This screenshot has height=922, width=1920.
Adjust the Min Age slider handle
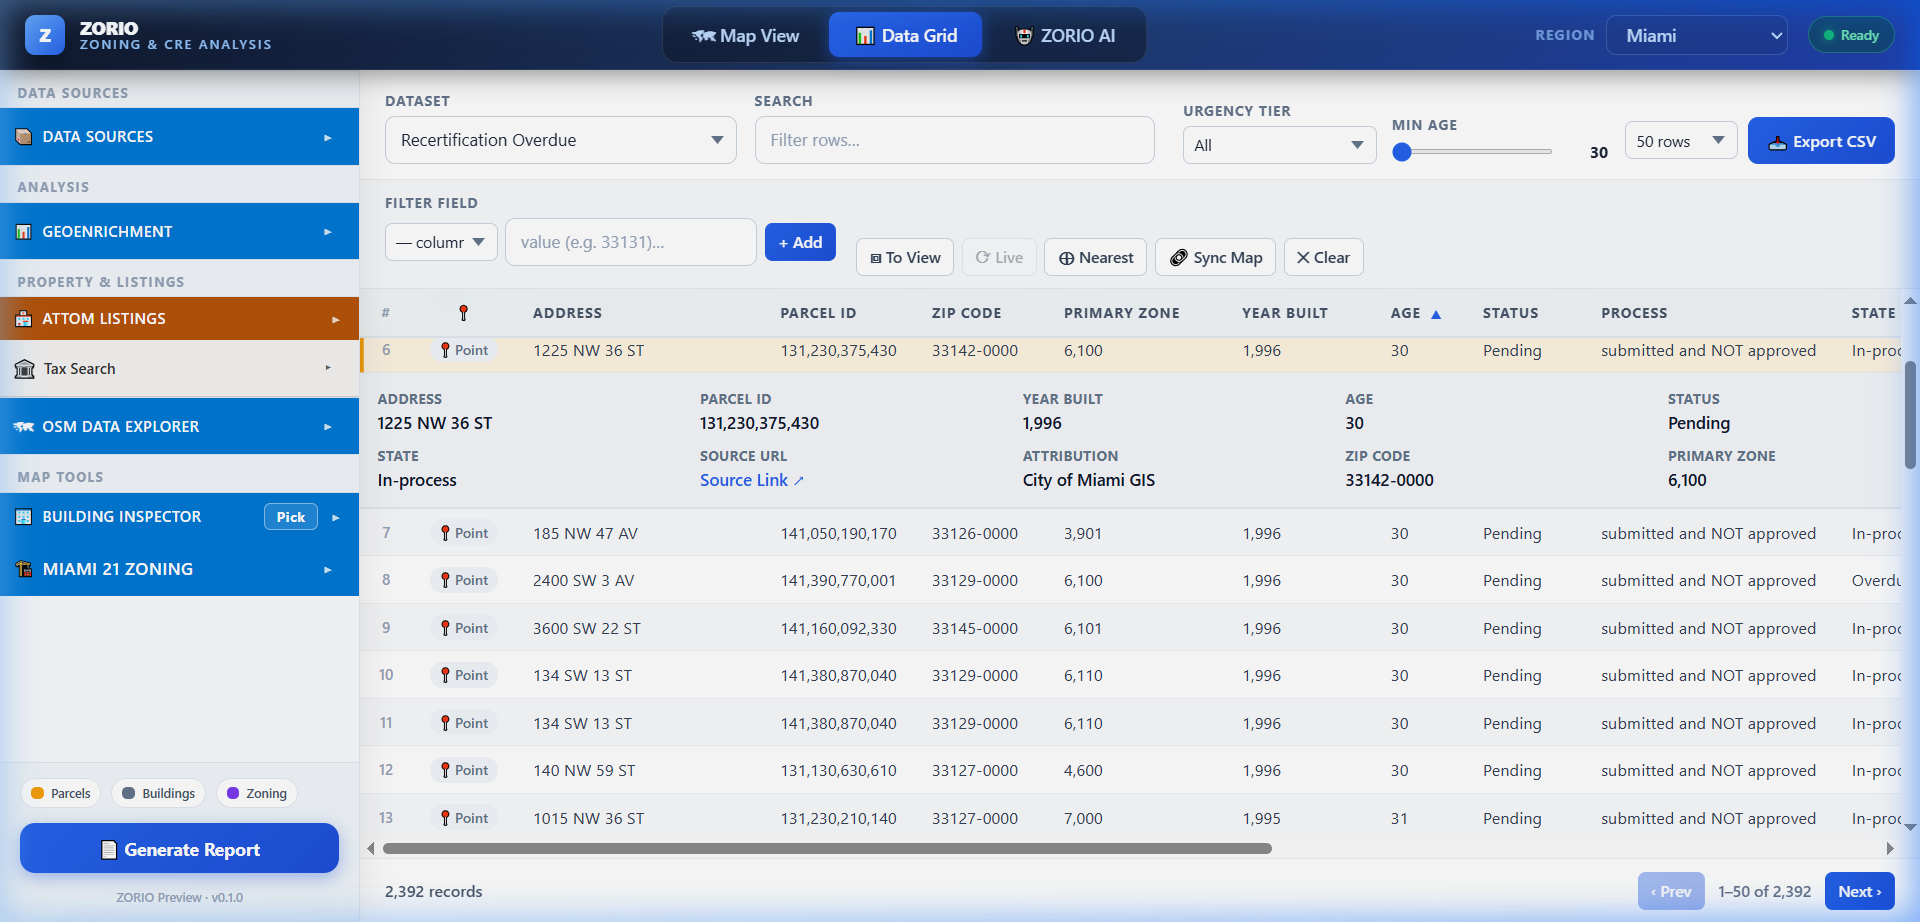pos(1402,152)
